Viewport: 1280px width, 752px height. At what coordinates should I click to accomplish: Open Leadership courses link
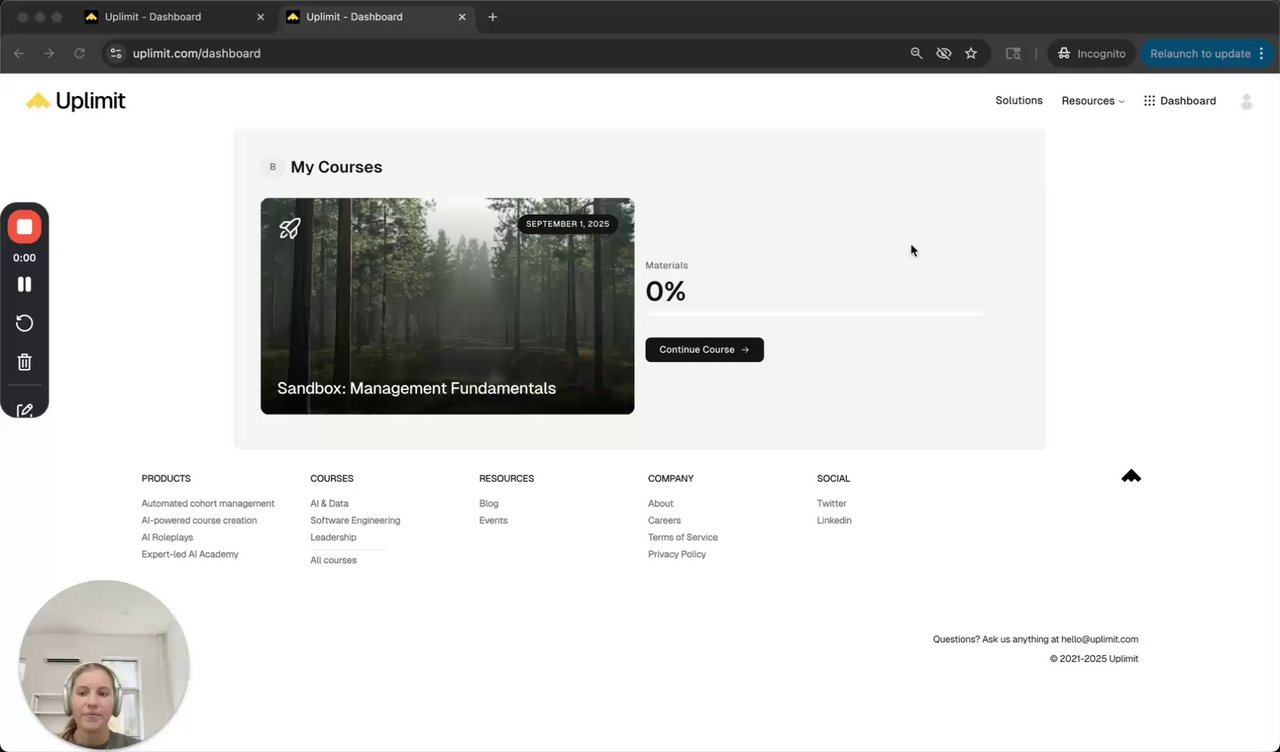pos(333,538)
